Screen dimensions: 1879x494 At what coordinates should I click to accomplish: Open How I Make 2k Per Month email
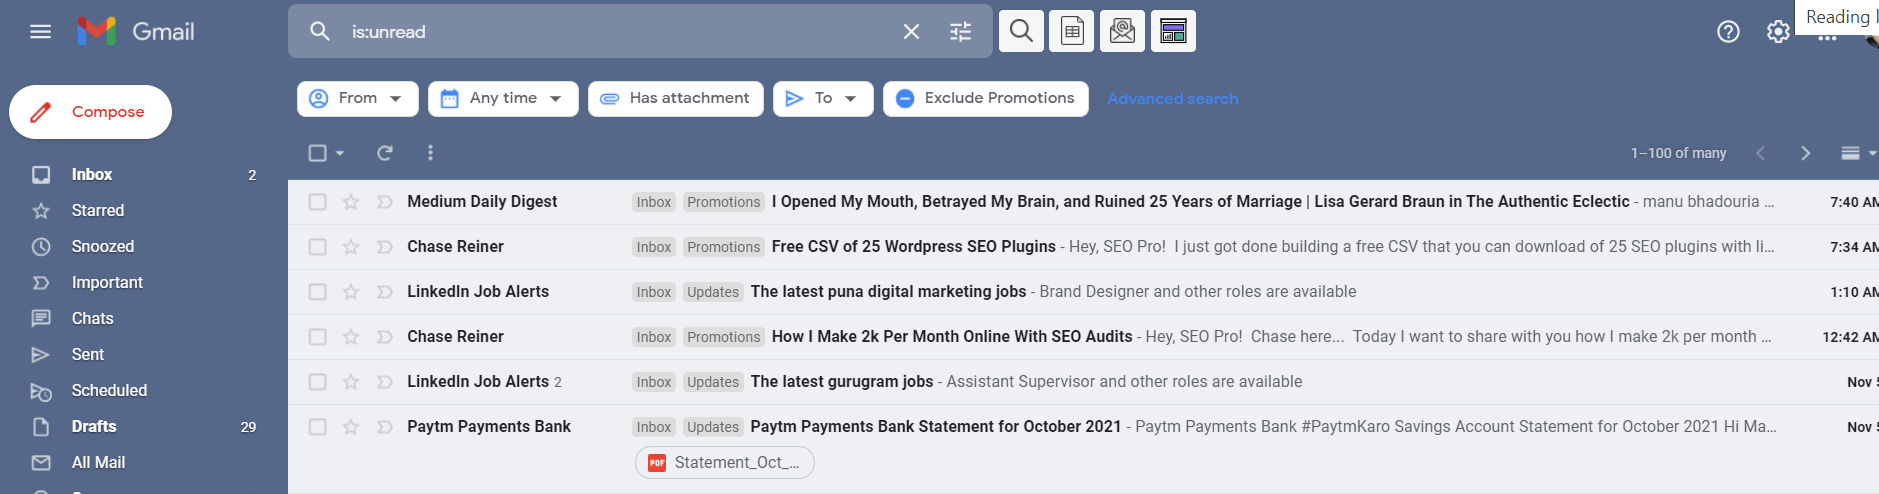[x=952, y=337]
